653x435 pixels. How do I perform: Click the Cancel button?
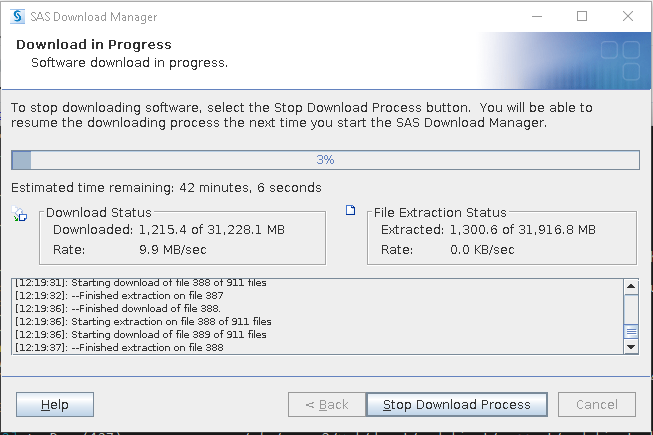(596, 404)
